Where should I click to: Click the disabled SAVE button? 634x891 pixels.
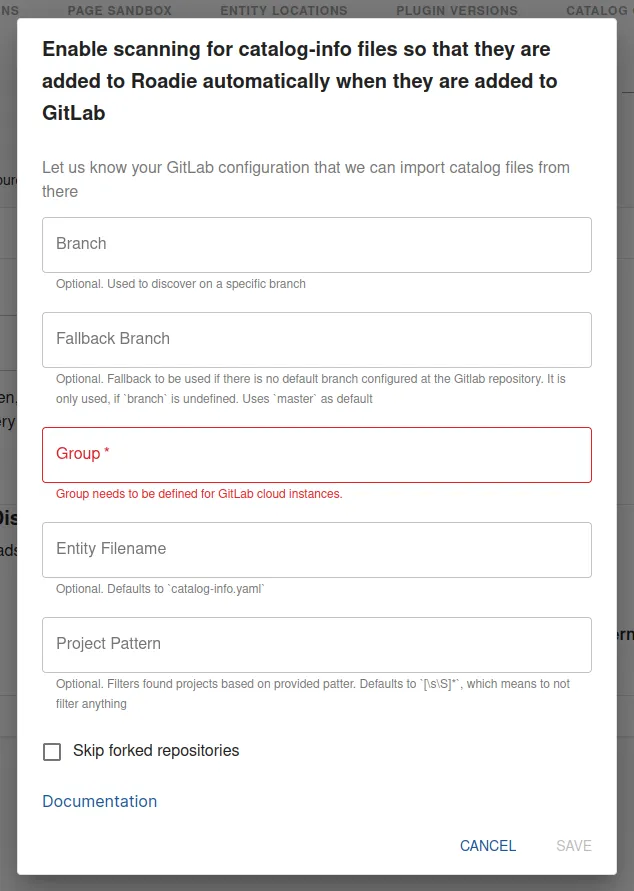(573, 845)
